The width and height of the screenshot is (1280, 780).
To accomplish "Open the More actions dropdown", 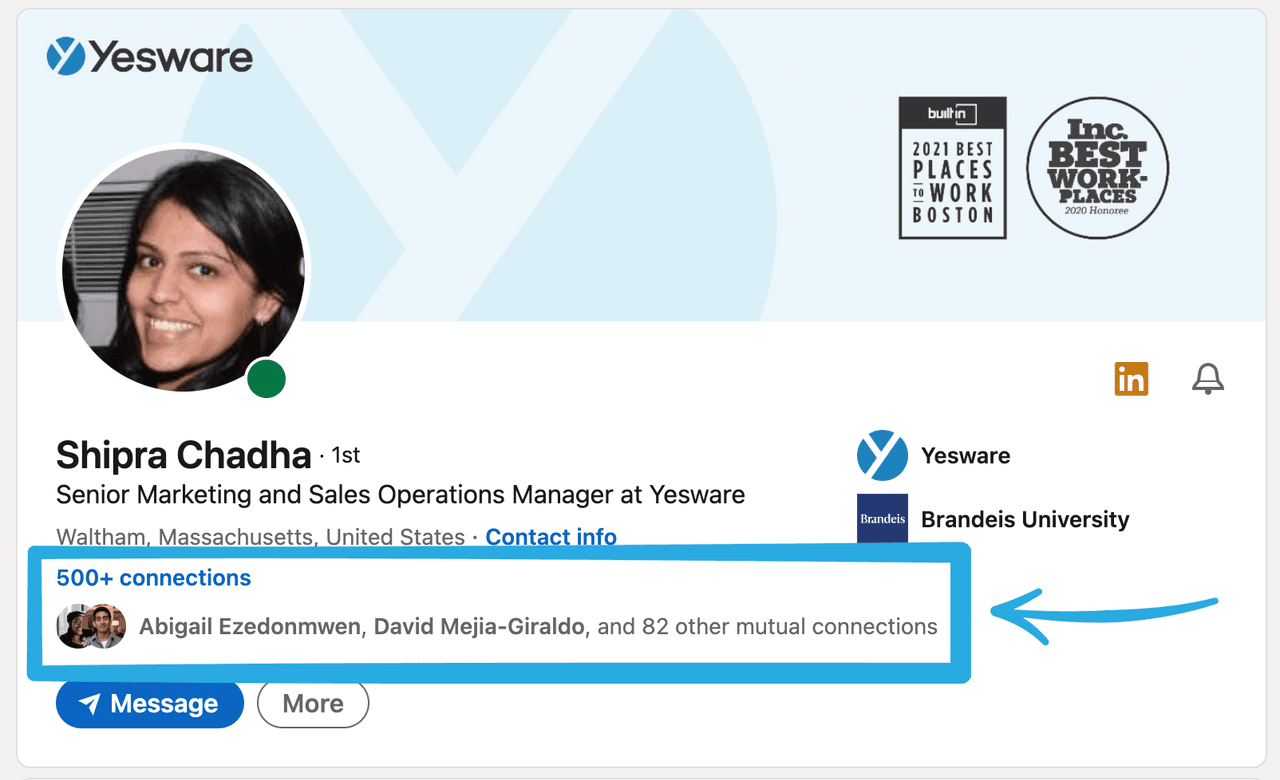I will point(313,704).
